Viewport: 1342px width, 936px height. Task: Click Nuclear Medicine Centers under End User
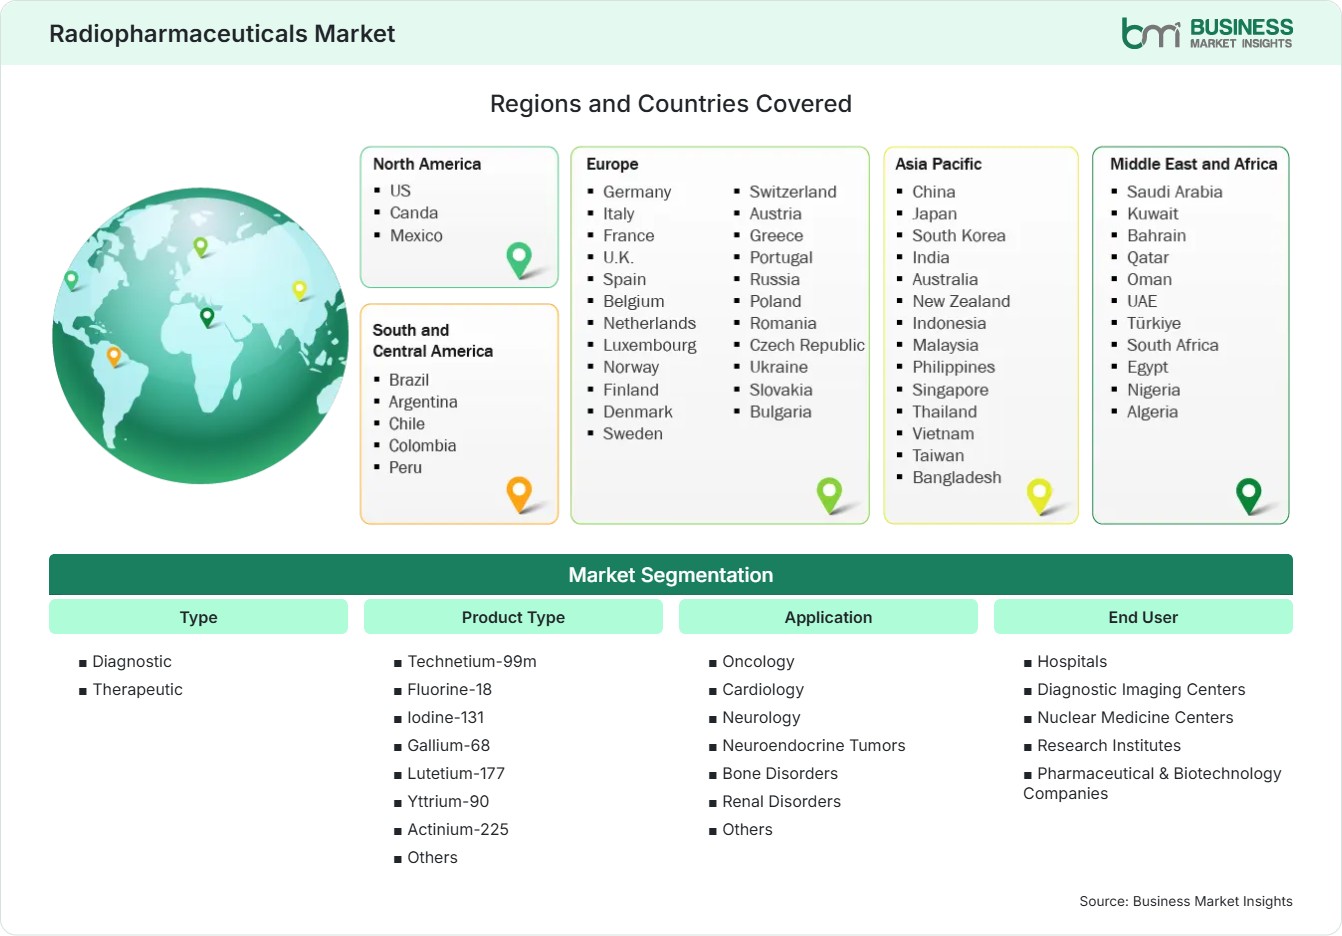pos(1135,718)
